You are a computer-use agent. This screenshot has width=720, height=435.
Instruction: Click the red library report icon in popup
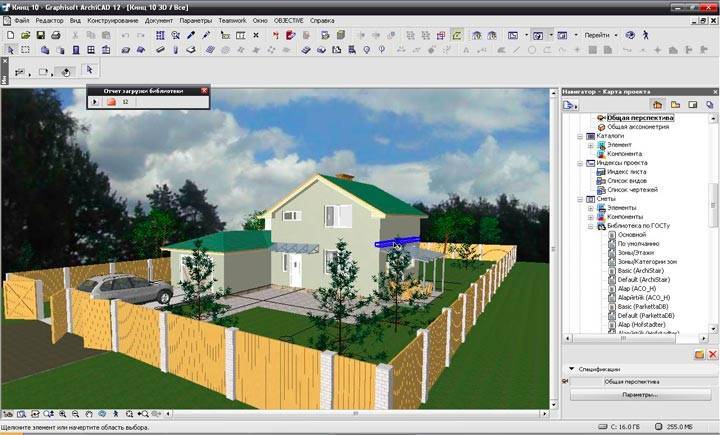(111, 102)
